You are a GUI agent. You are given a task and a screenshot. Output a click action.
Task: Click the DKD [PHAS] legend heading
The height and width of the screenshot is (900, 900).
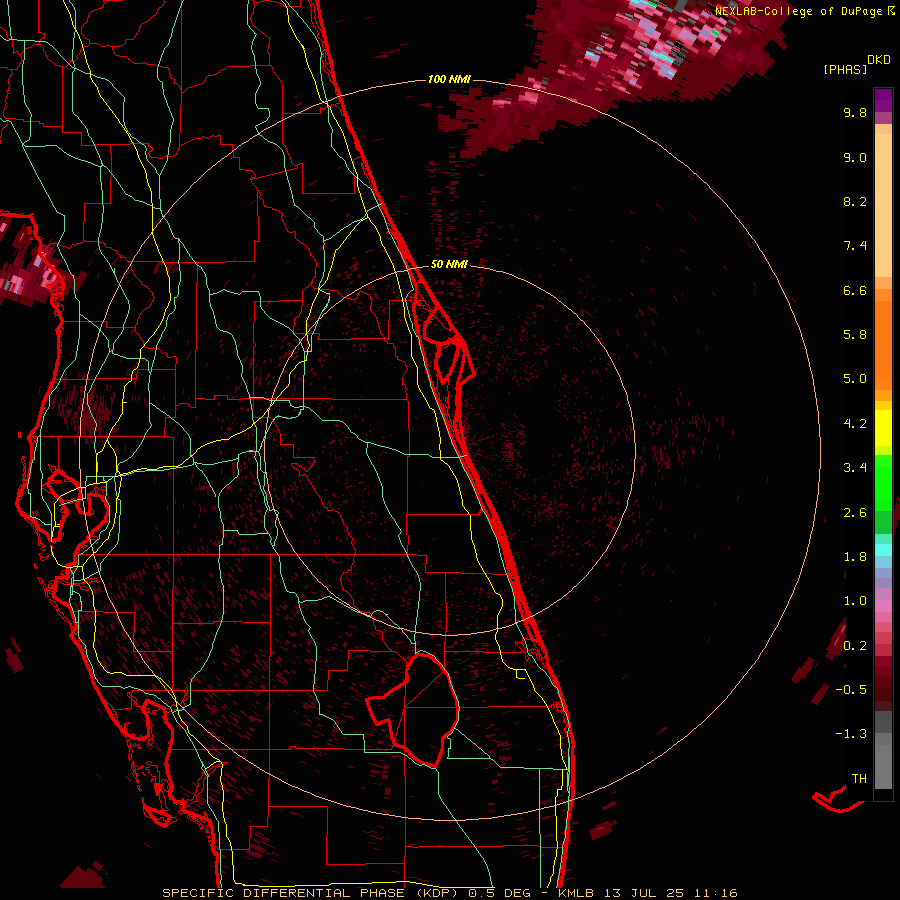point(856,64)
